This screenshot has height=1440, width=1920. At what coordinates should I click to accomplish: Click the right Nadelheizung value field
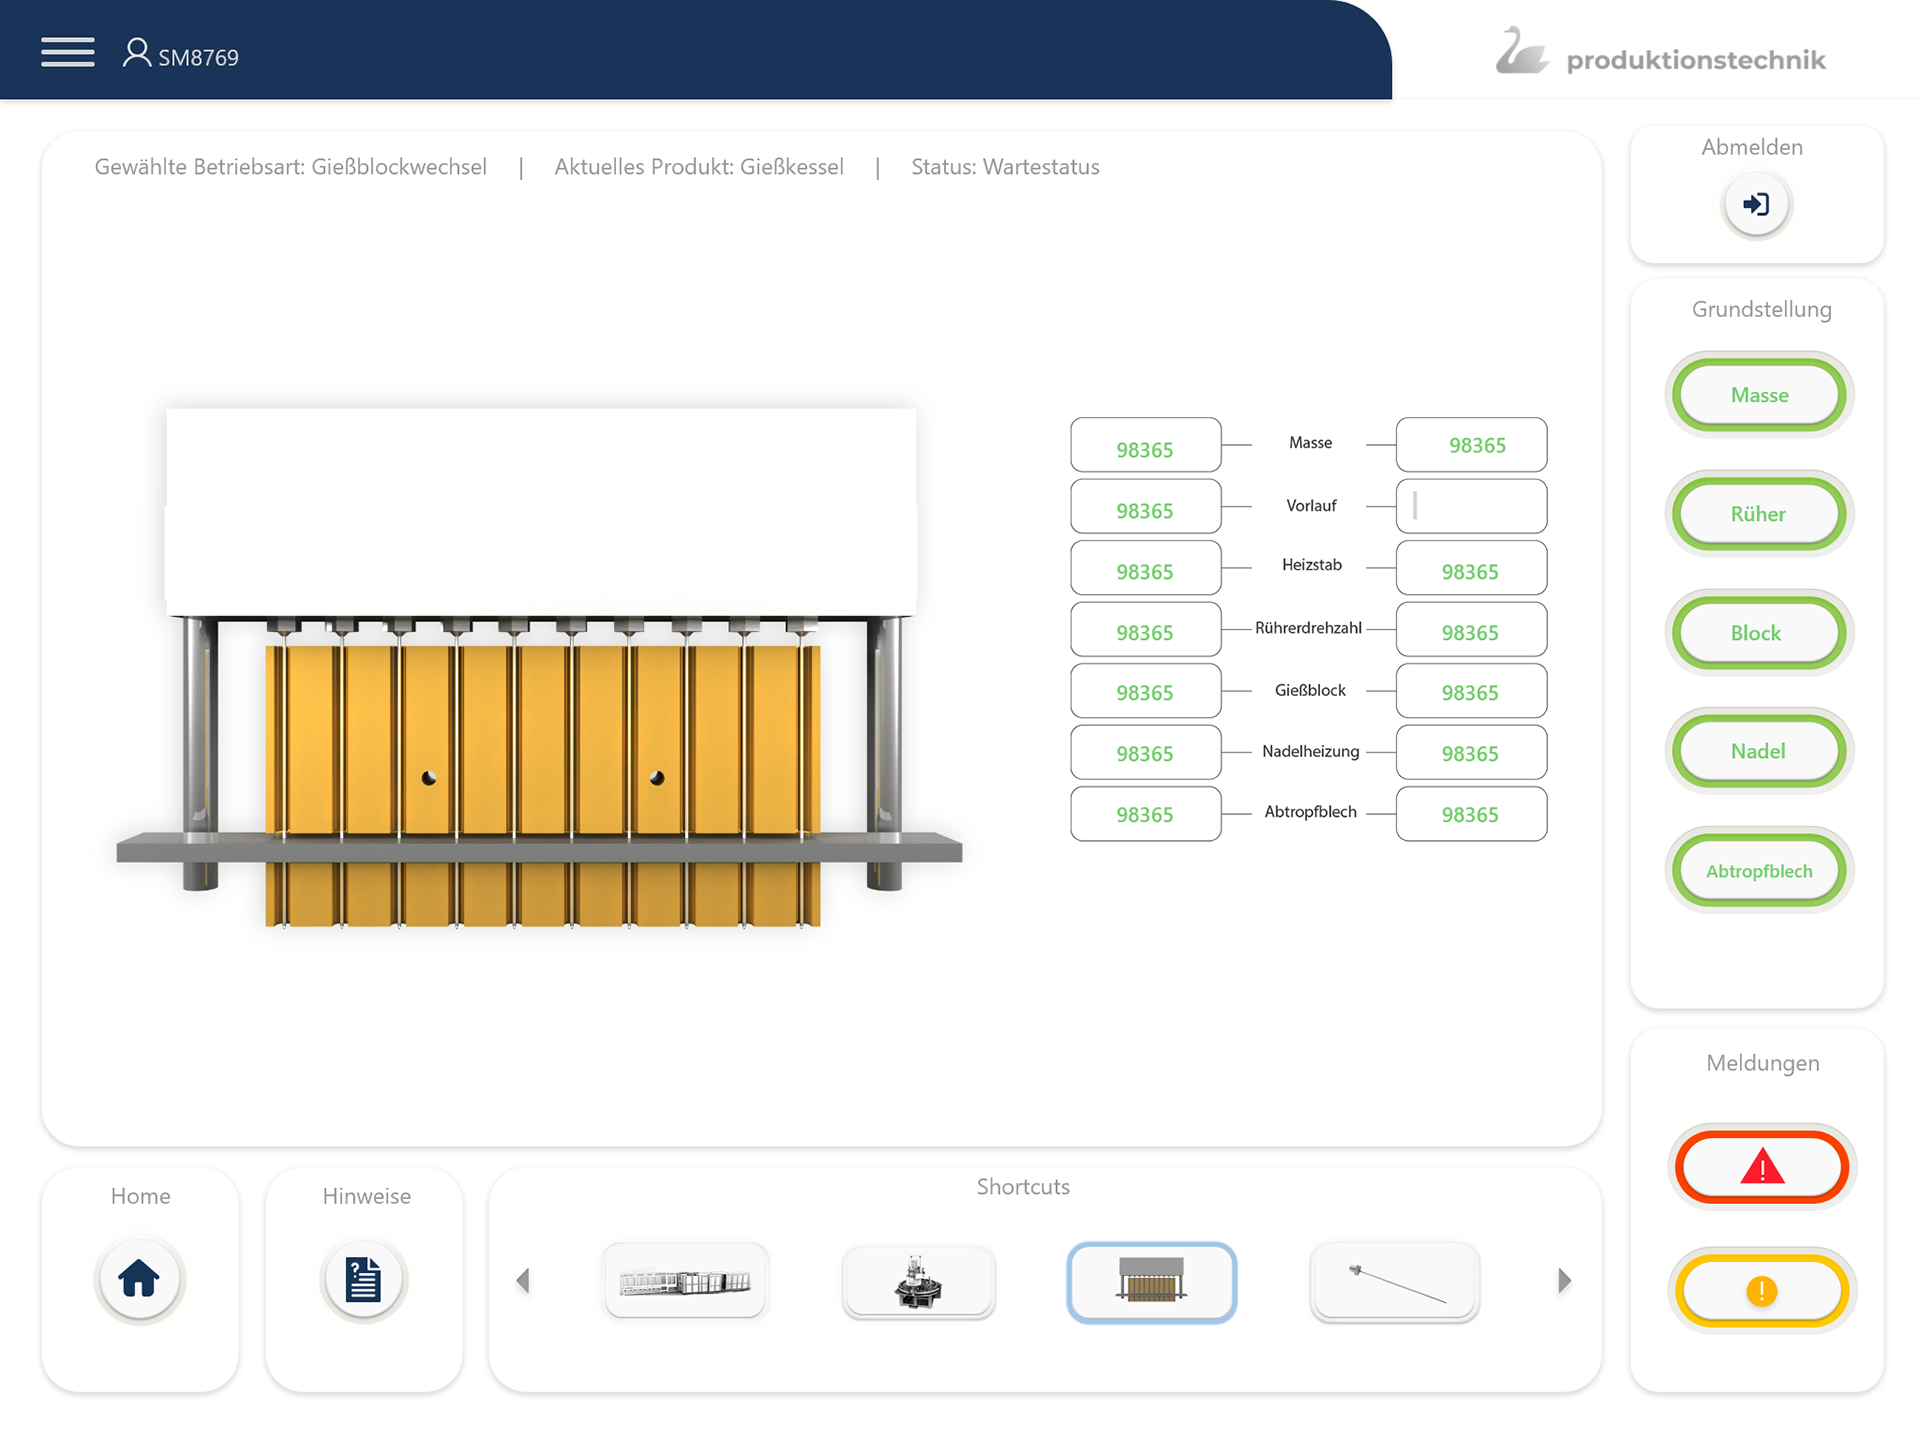pos(1471,752)
